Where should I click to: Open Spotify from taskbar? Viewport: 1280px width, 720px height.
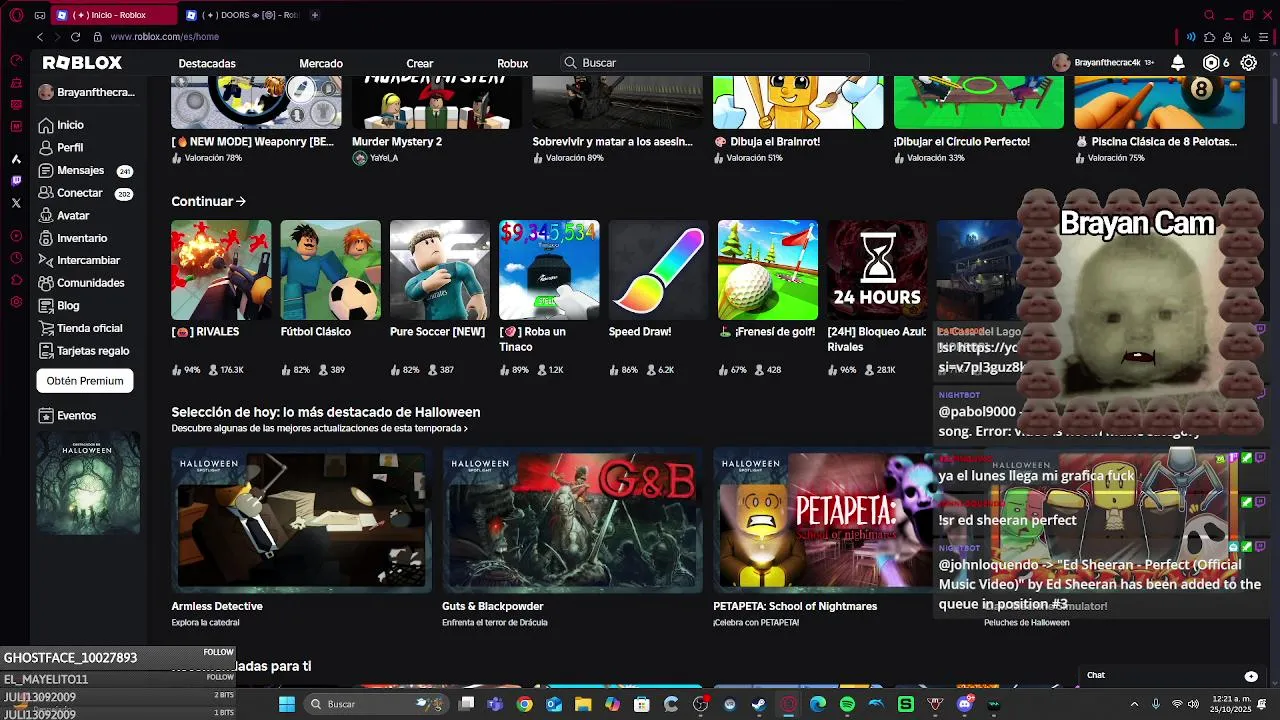coord(847,704)
